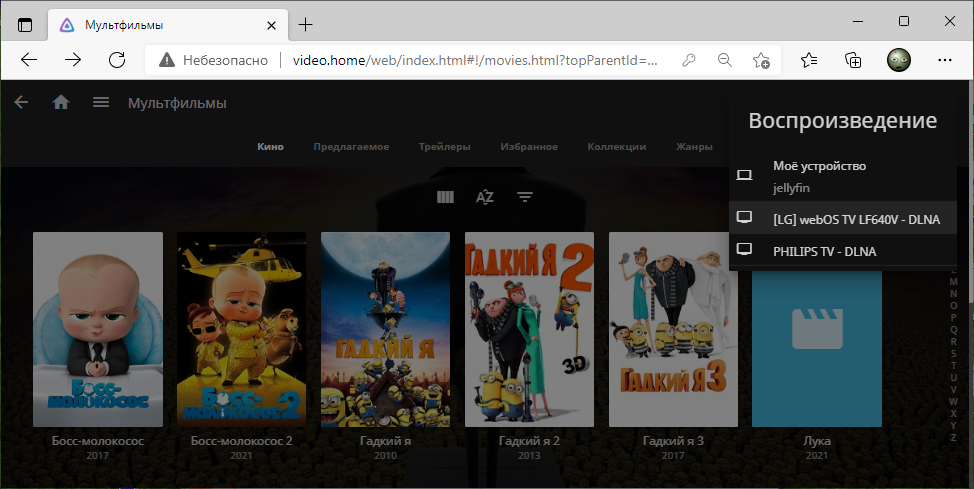Click the Гадкий я title link
974x489 pixels.
(x=385, y=441)
